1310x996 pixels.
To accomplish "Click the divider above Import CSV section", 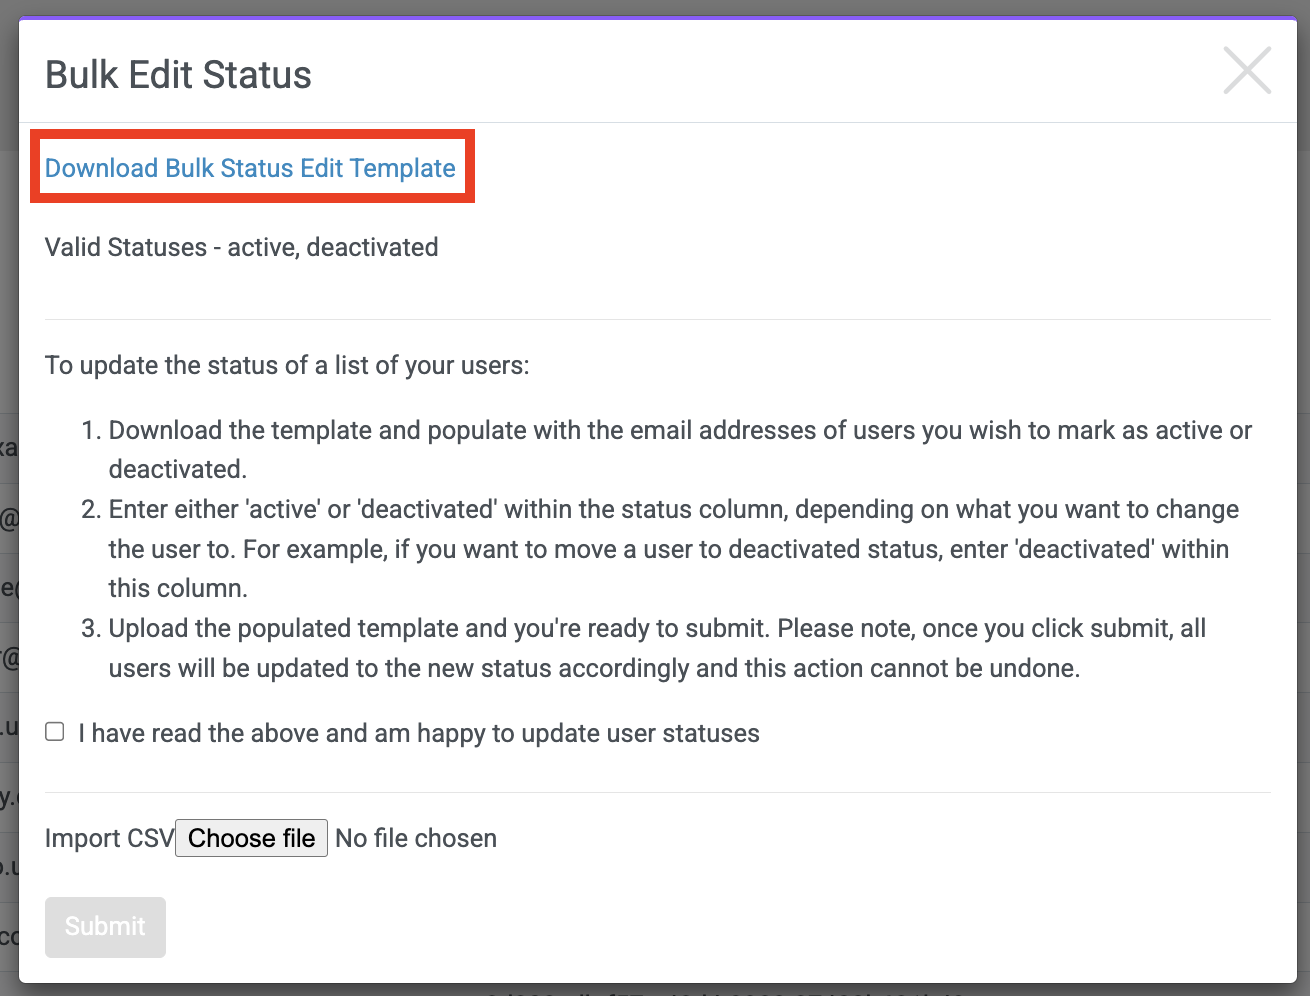I will 658,792.
